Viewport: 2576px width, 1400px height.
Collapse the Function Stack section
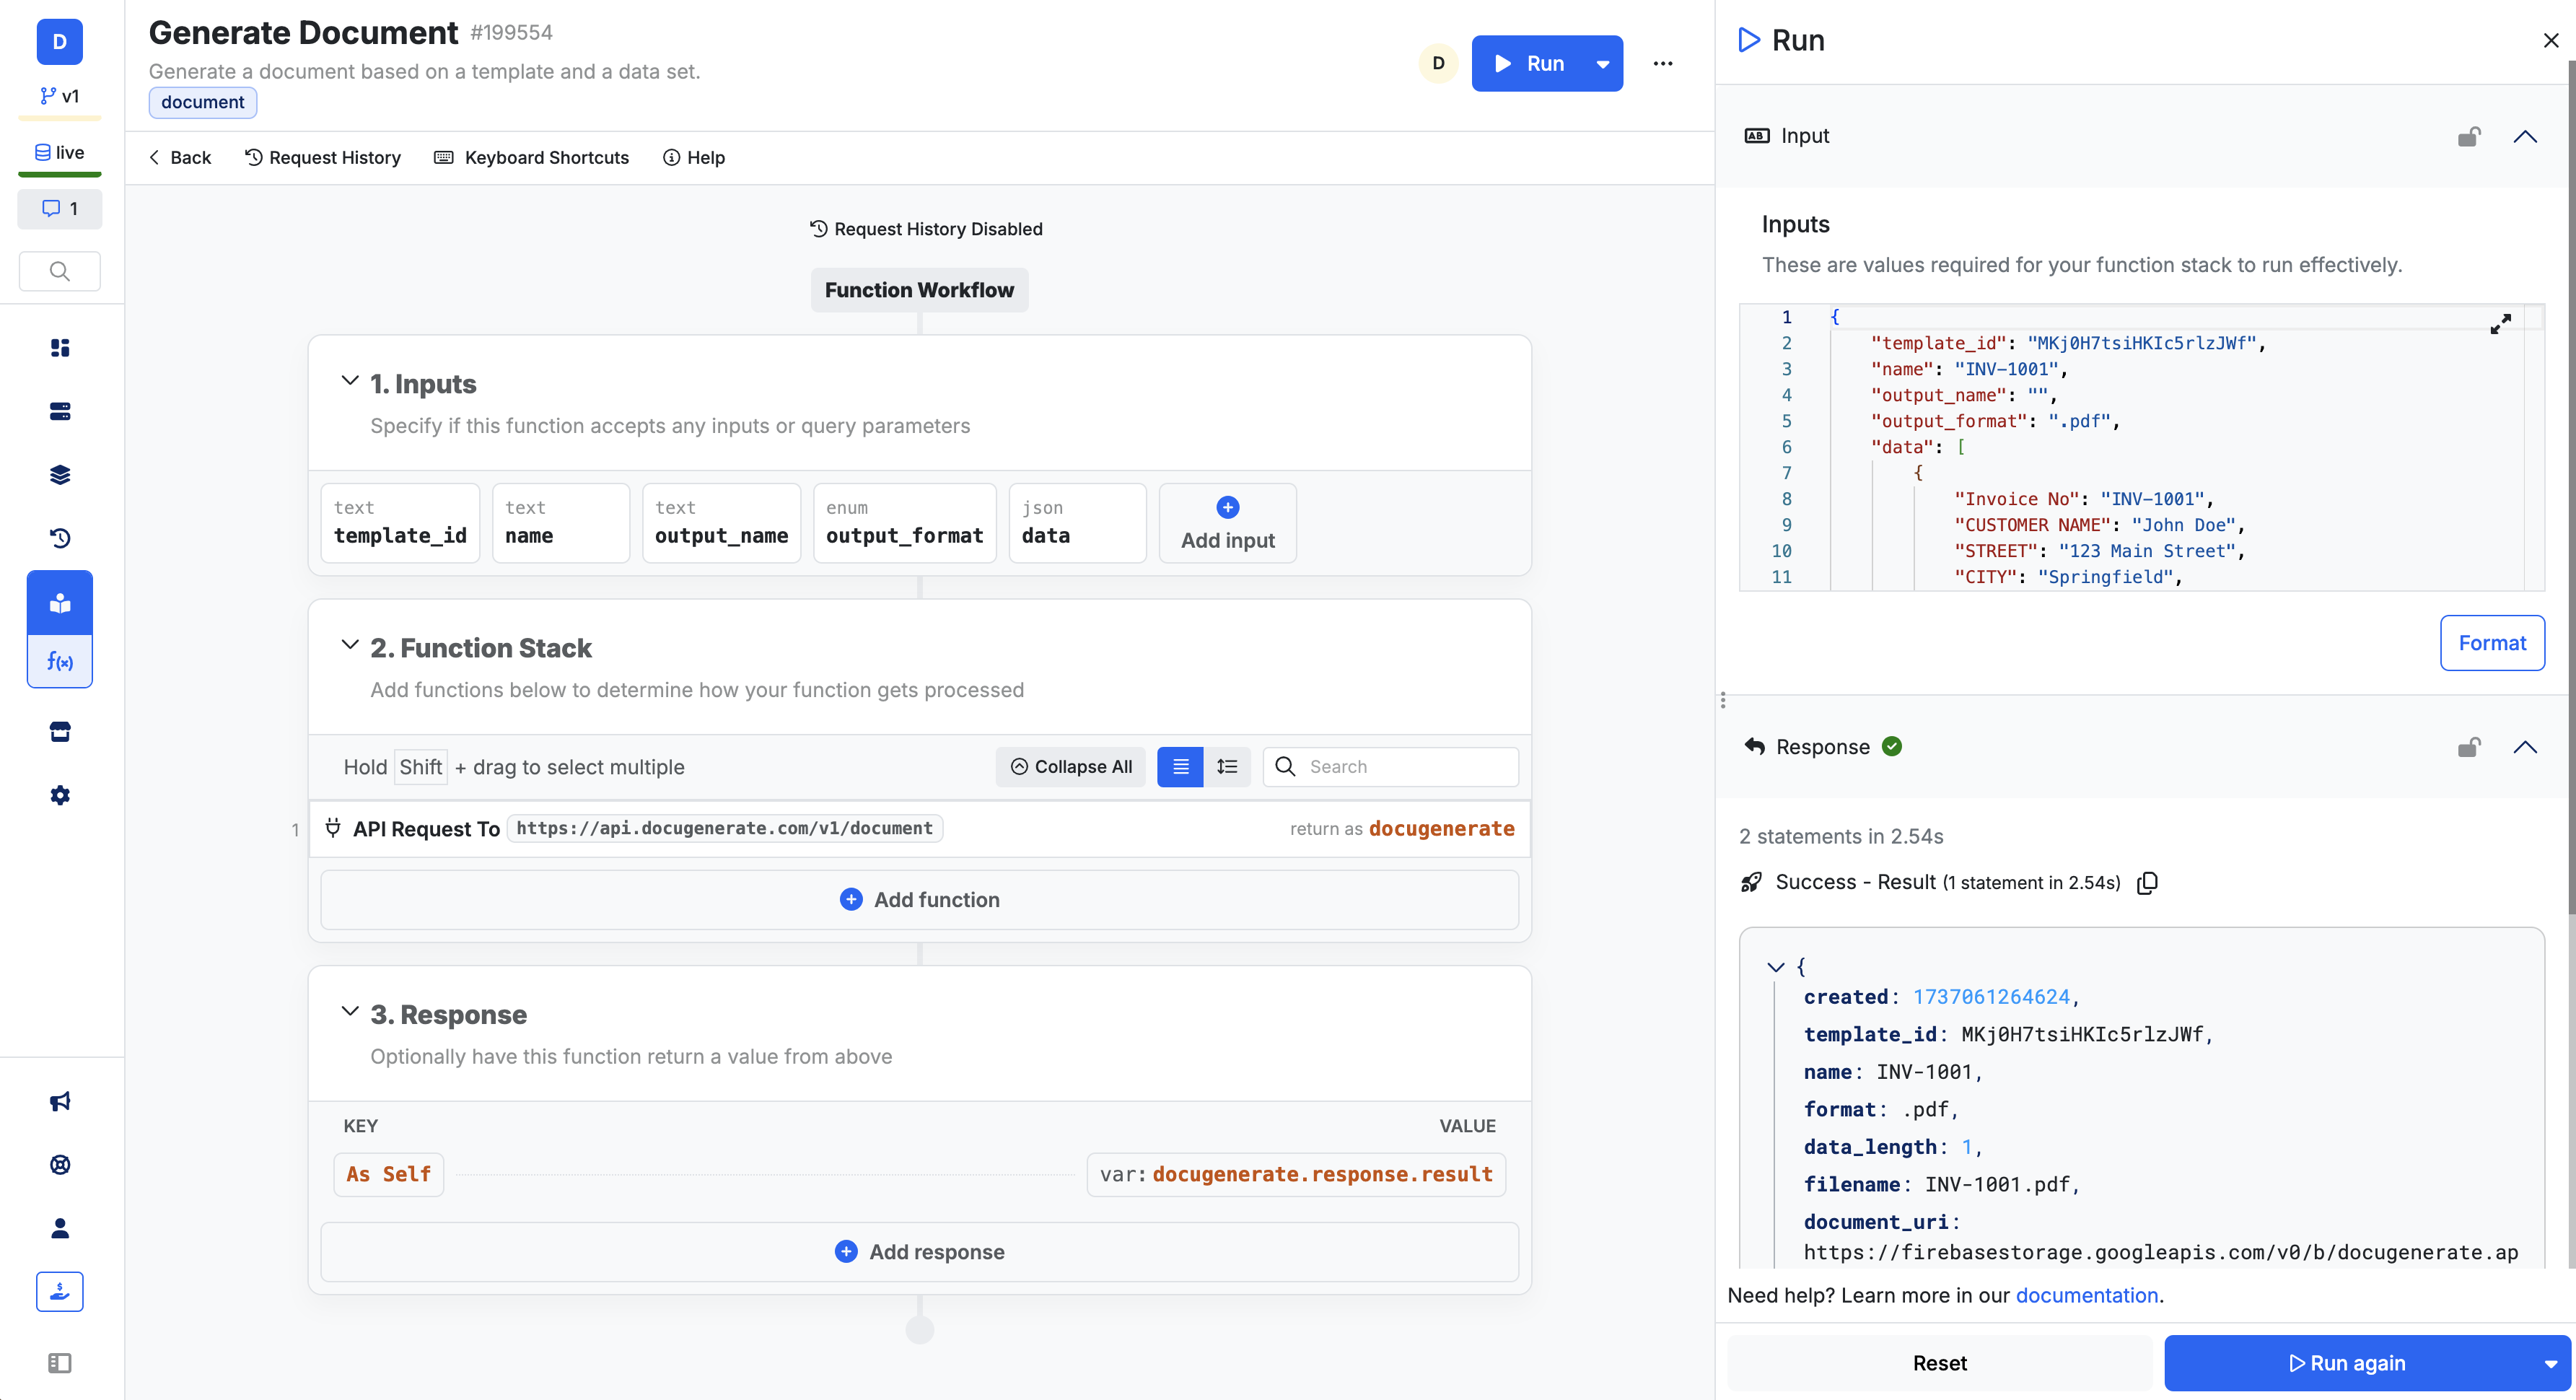351,645
